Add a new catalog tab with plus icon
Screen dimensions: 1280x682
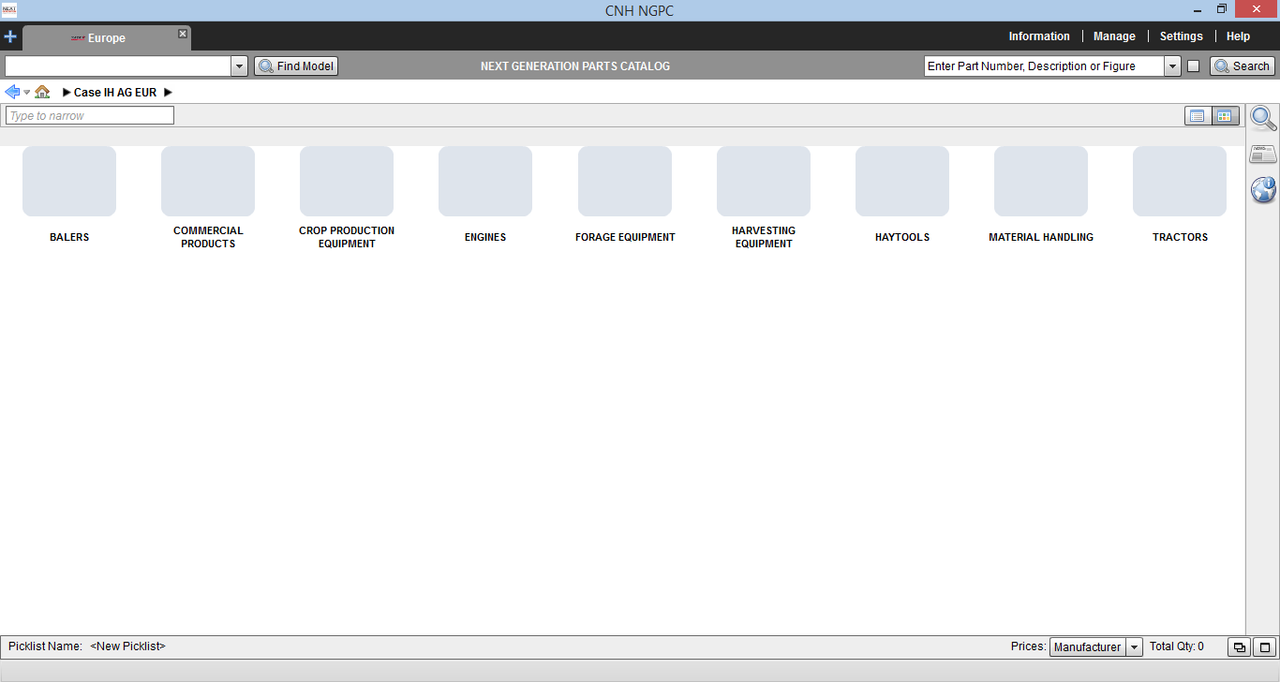point(10,37)
